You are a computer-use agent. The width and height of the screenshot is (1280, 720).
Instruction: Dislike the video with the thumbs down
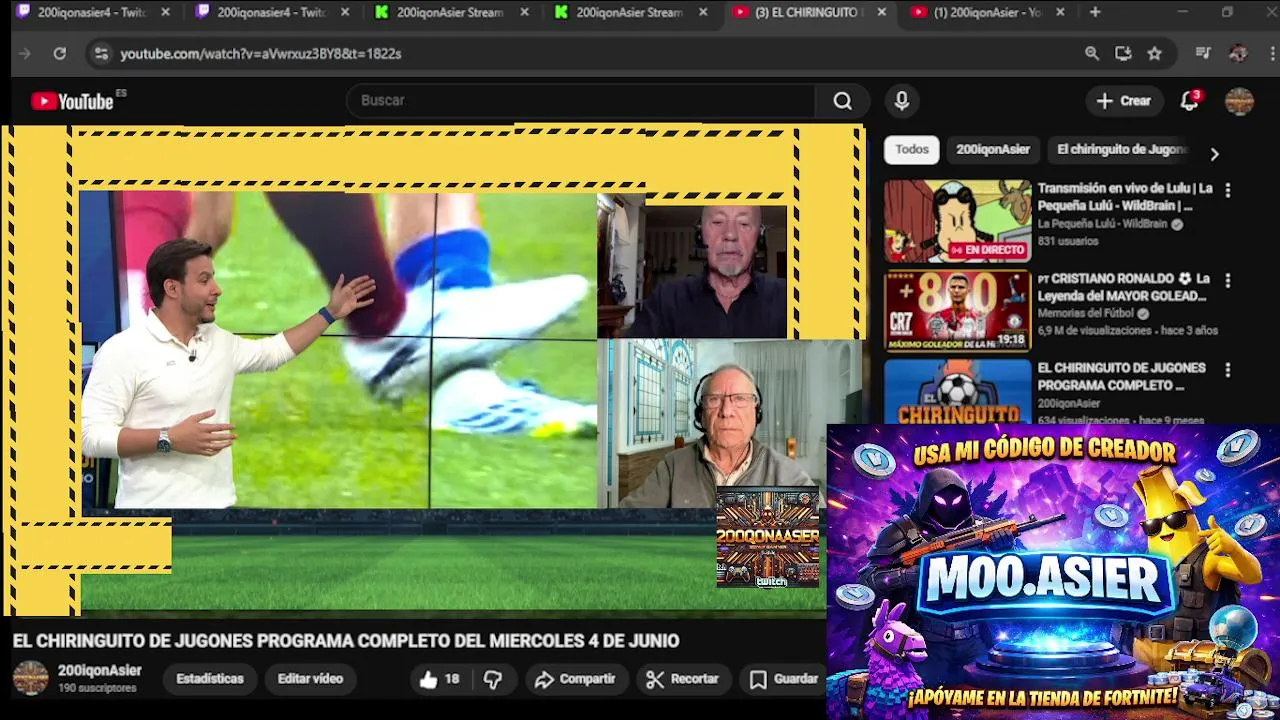[493, 679]
